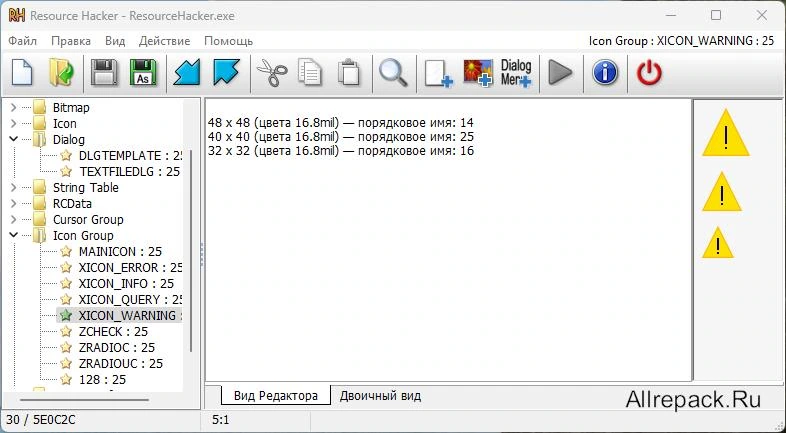
Task: Click the Add image resource icon
Action: [x=478, y=73]
